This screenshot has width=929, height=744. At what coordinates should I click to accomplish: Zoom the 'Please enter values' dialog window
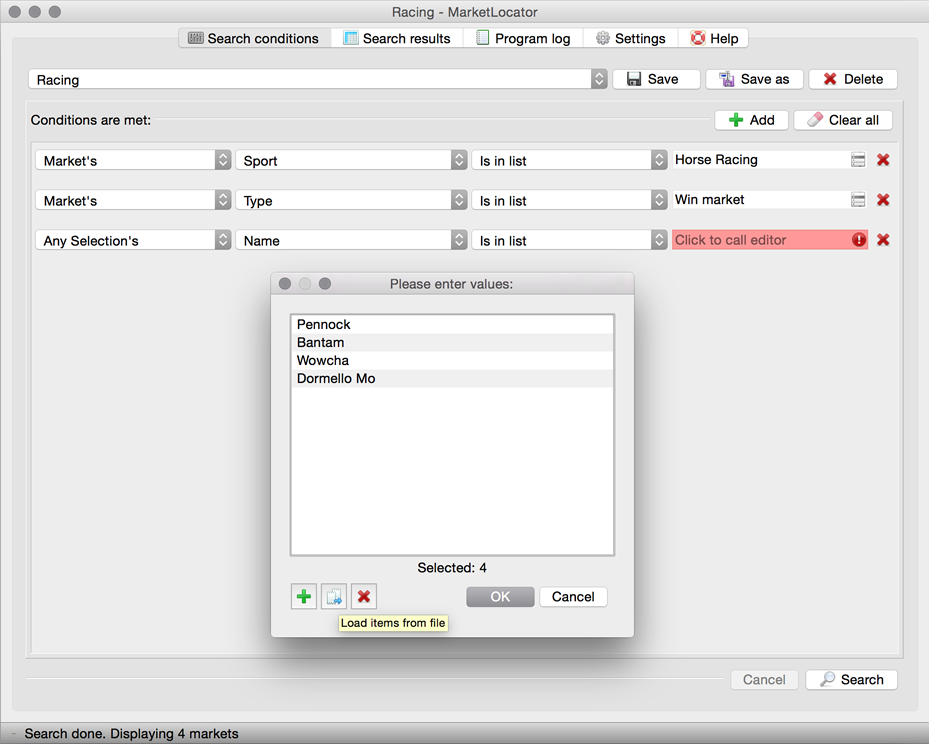pos(325,284)
